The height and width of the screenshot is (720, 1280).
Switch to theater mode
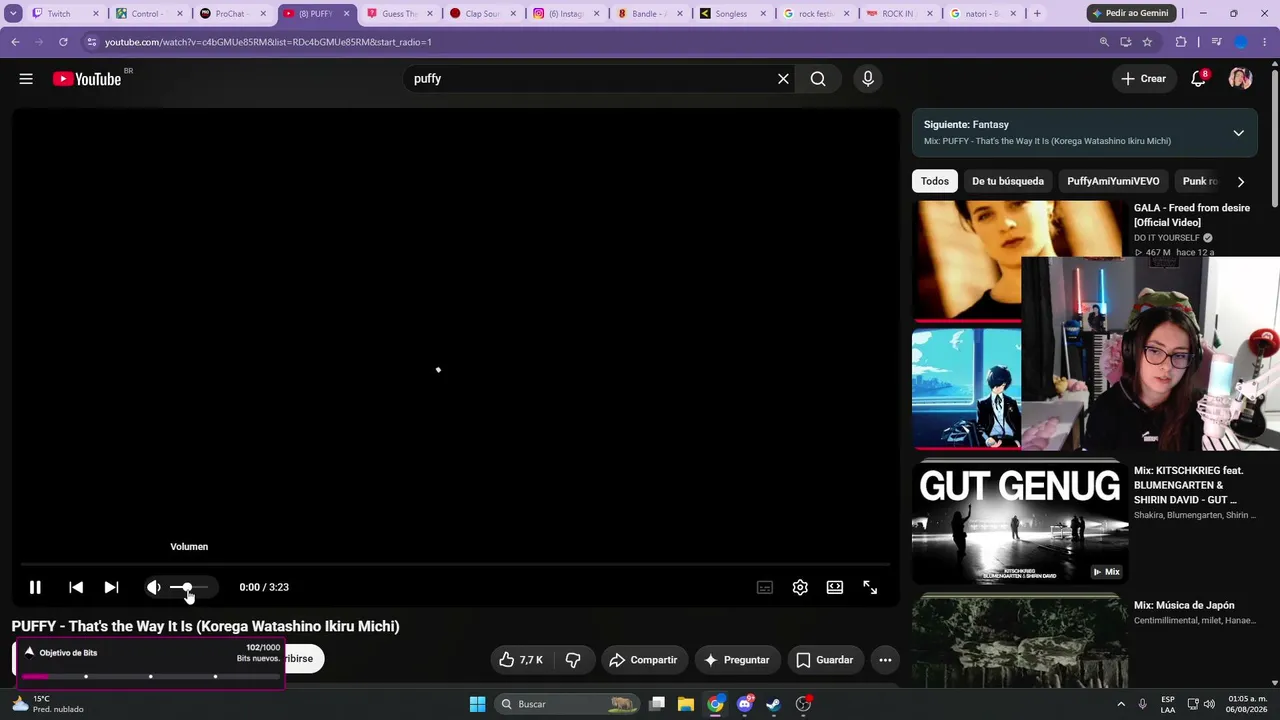[x=835, y=587]
